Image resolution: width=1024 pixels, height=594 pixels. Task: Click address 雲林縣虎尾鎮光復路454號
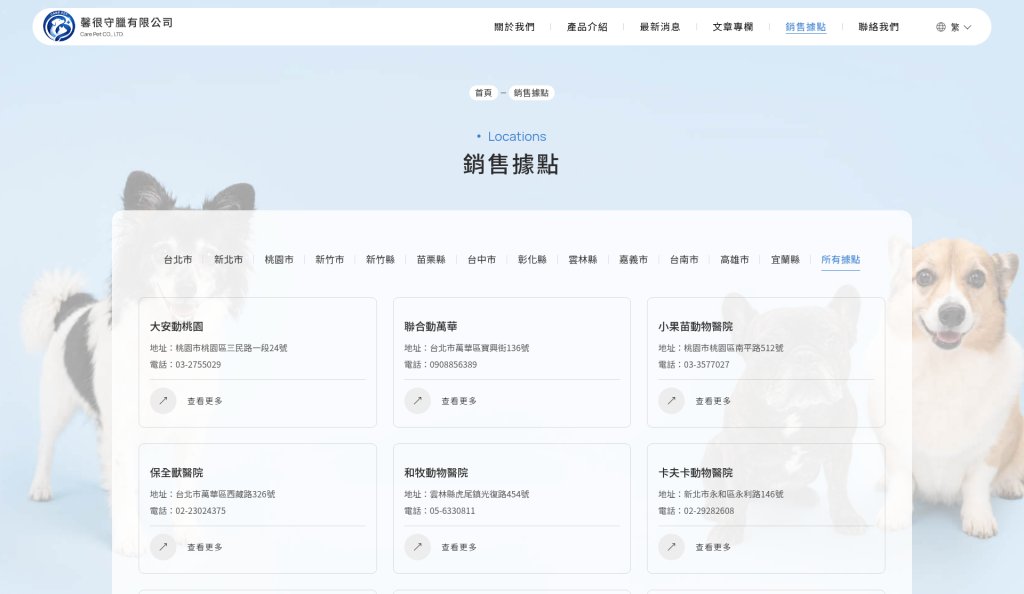[x=479, y=494]
